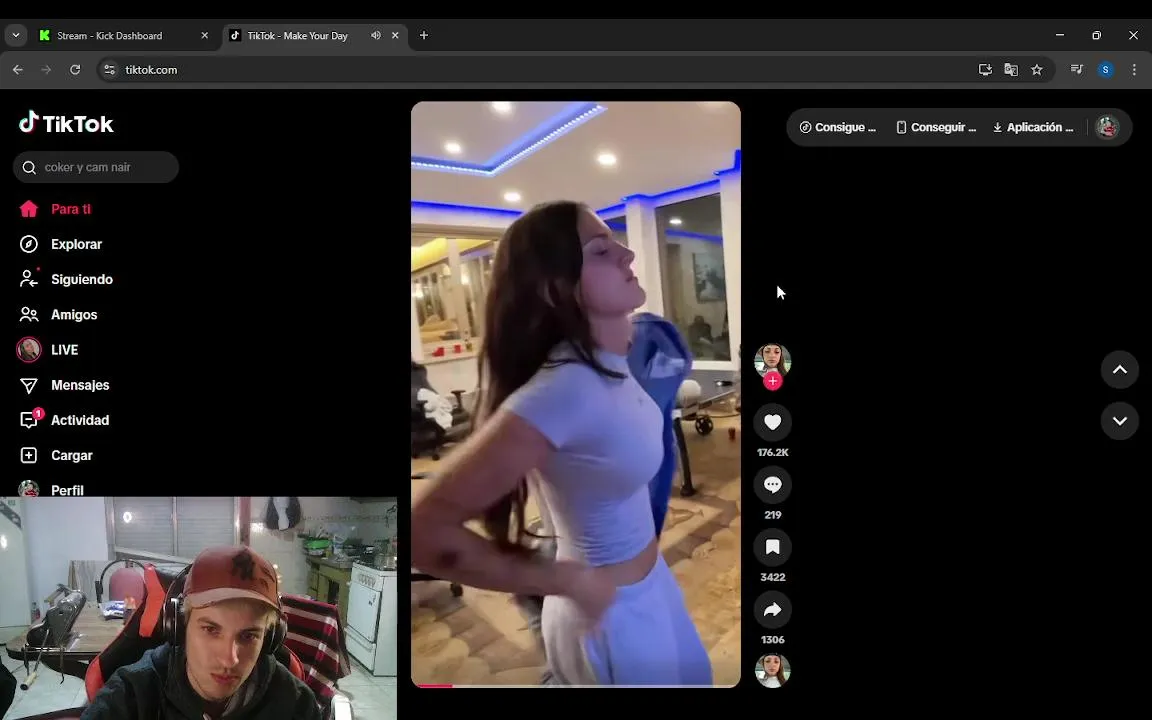Screen dimensions: 1152x720
Task: Click the video progress bar
Action: point(575,685)
